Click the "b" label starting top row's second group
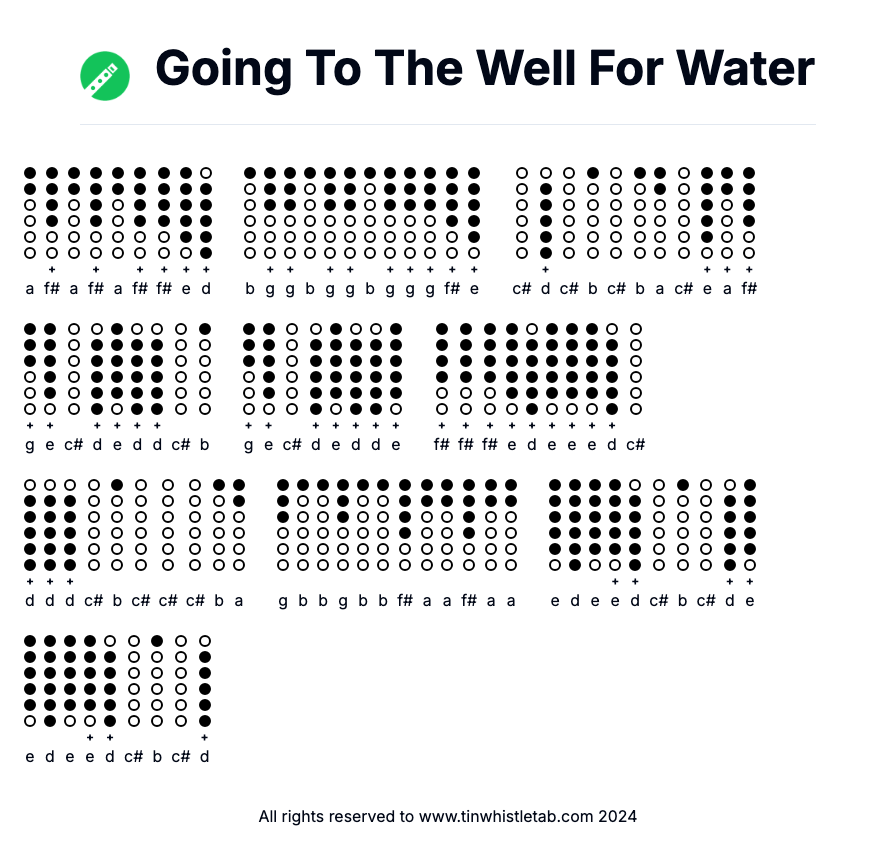Viewport: 896px width, 849px height. pyautogui.click(x=250, y=289)
